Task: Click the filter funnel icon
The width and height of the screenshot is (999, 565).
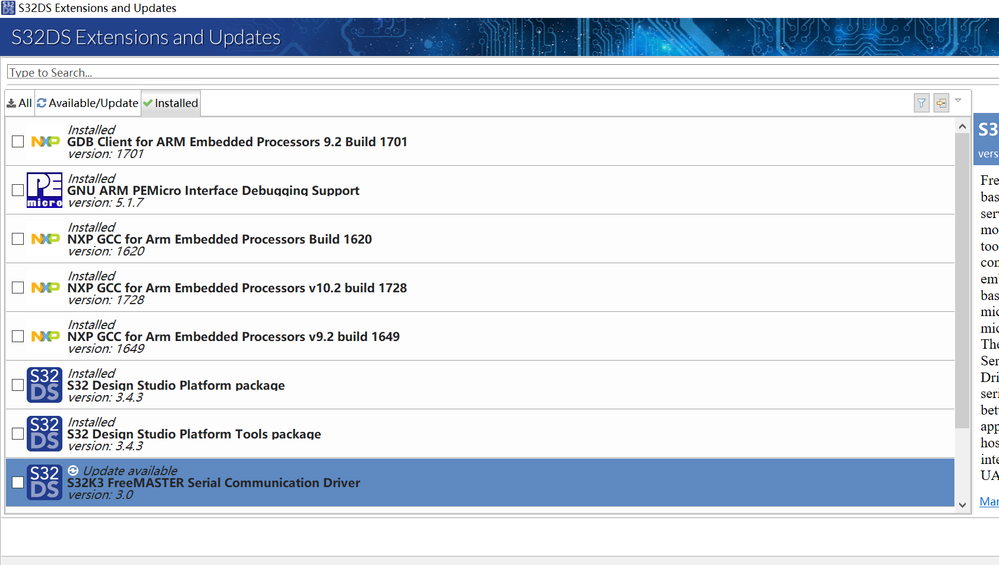Action: [x=921, y=103]
